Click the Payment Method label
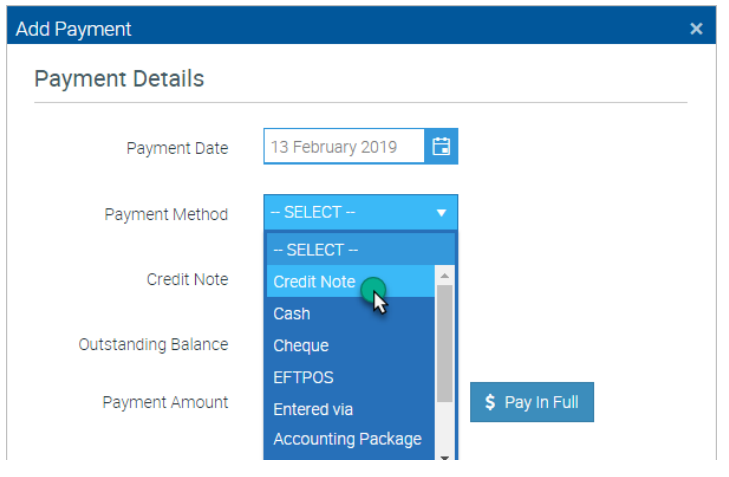This screenshot has height=477, width=729. tap(166, 214)
